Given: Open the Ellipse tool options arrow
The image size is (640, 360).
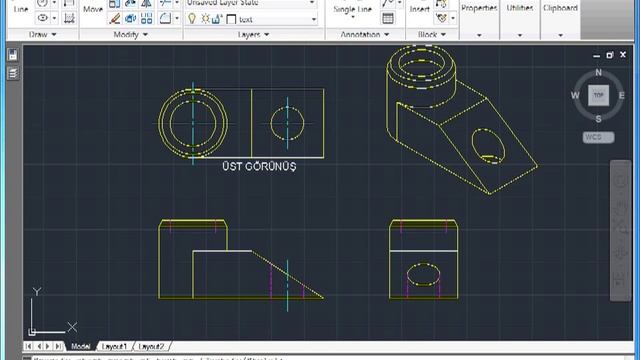Looking at the screenshot, I should (54, 18).
